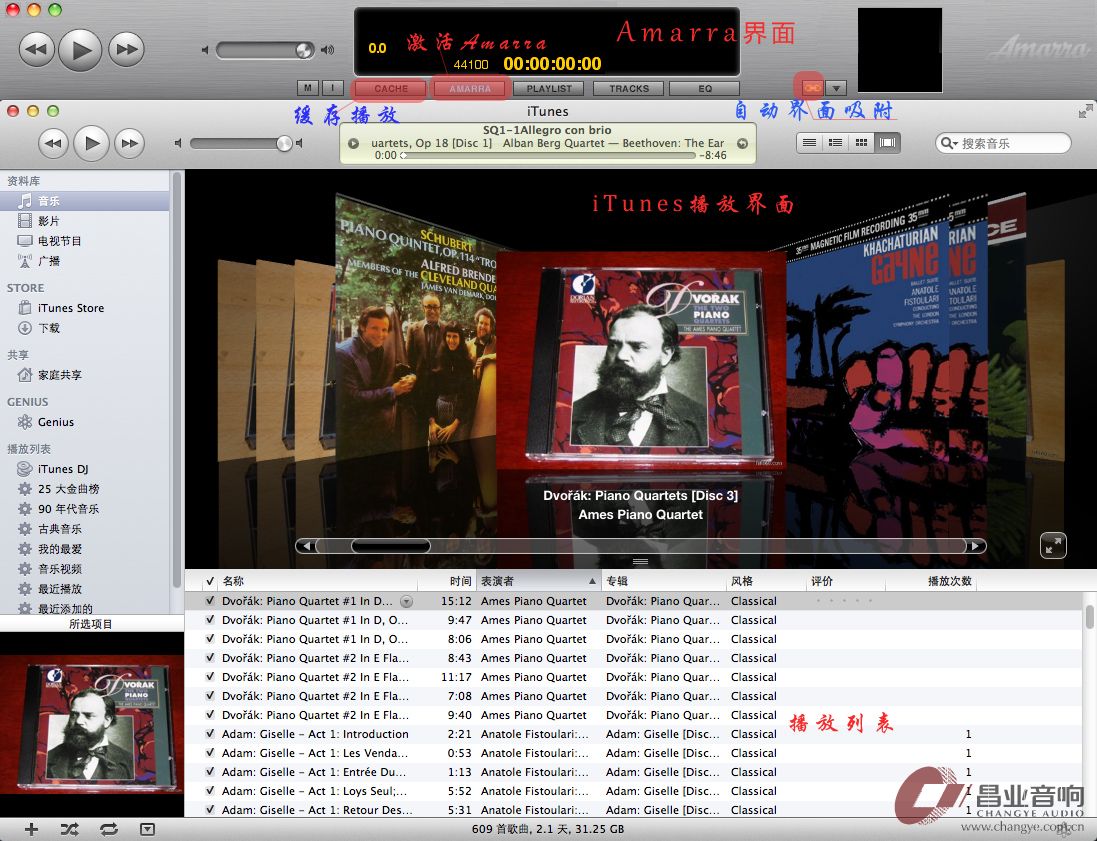
Task: Open the 25 大金曲榜 smart playlist
Action: (85, 489)
